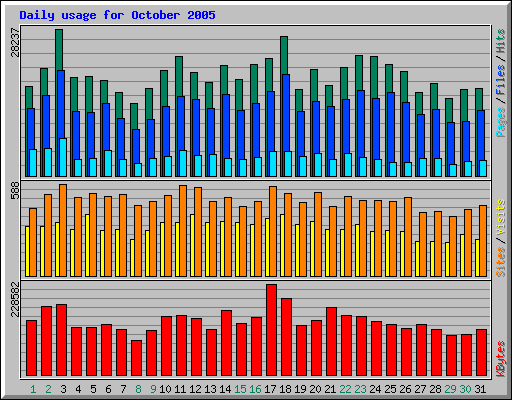
Task: Click day 14 on the x-axis
Action: point(225,389)
